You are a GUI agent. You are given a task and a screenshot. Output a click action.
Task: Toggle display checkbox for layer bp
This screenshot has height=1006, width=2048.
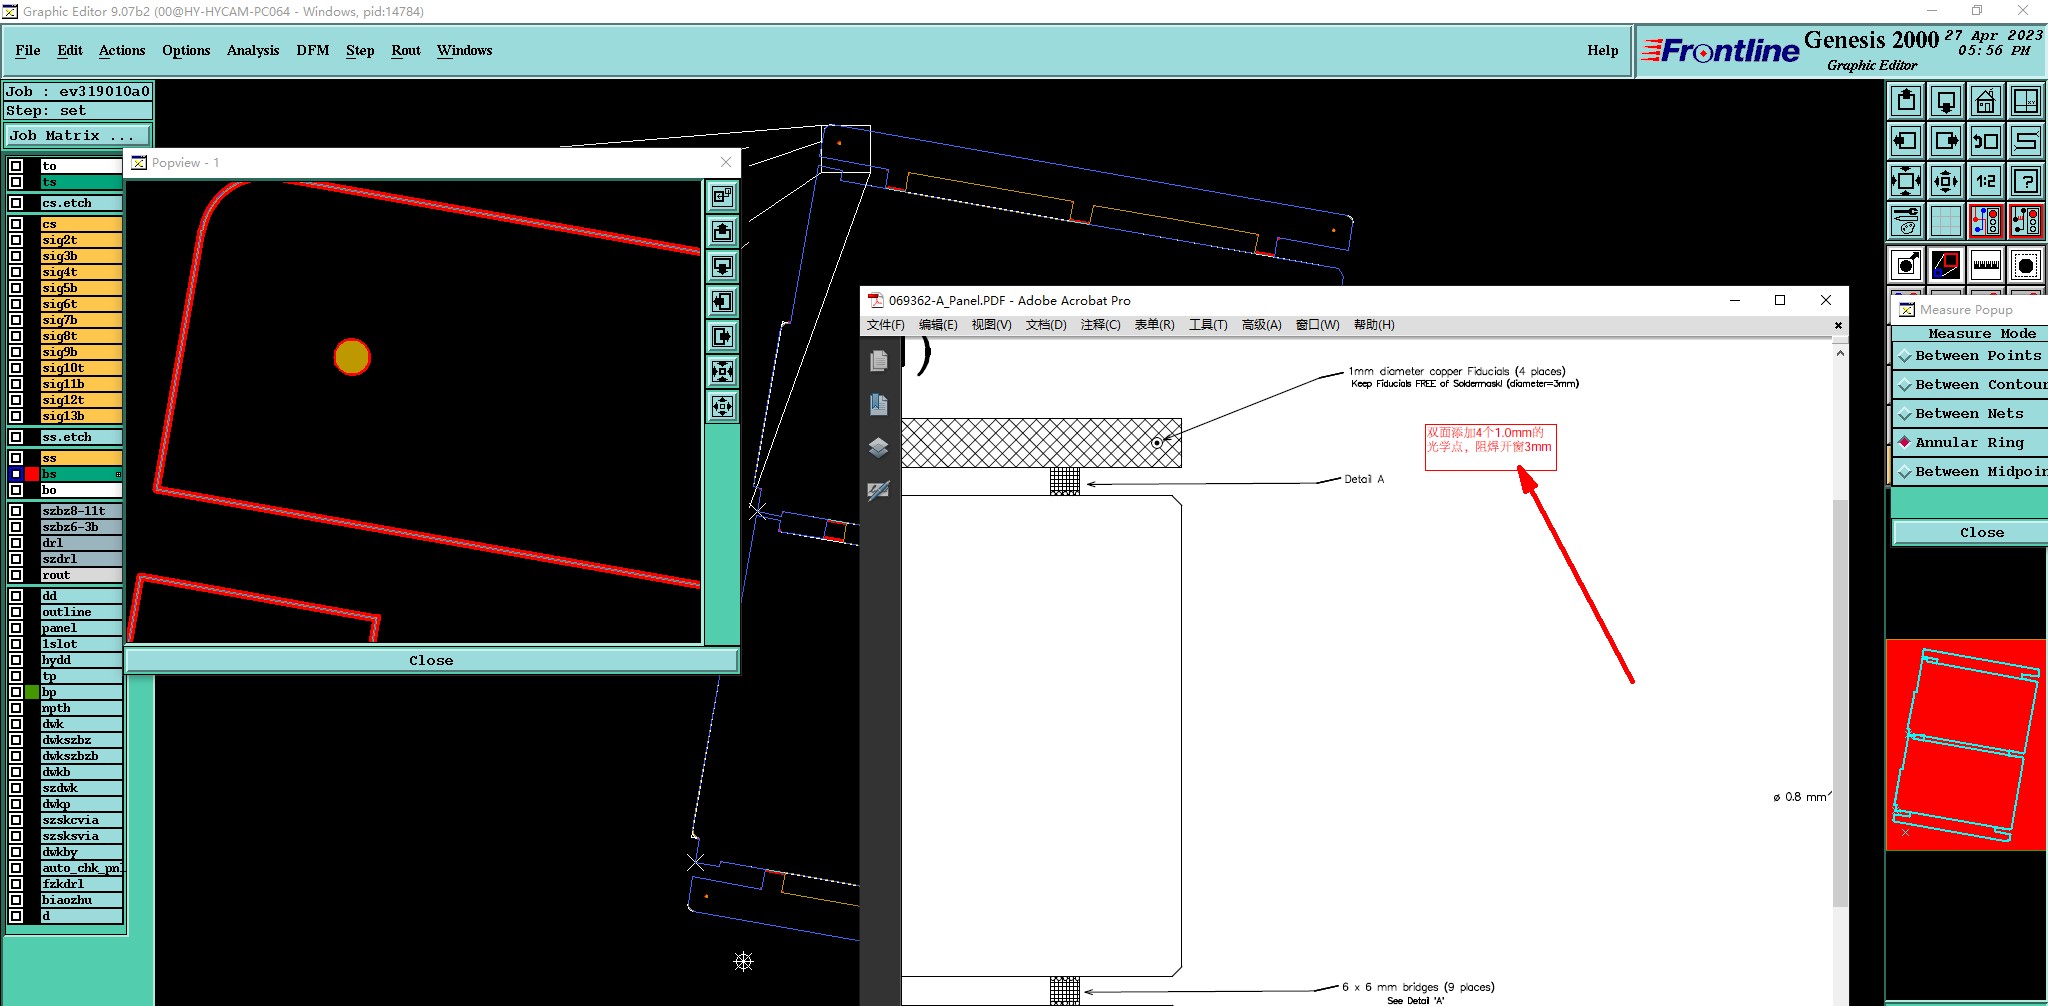coord(16,692)
